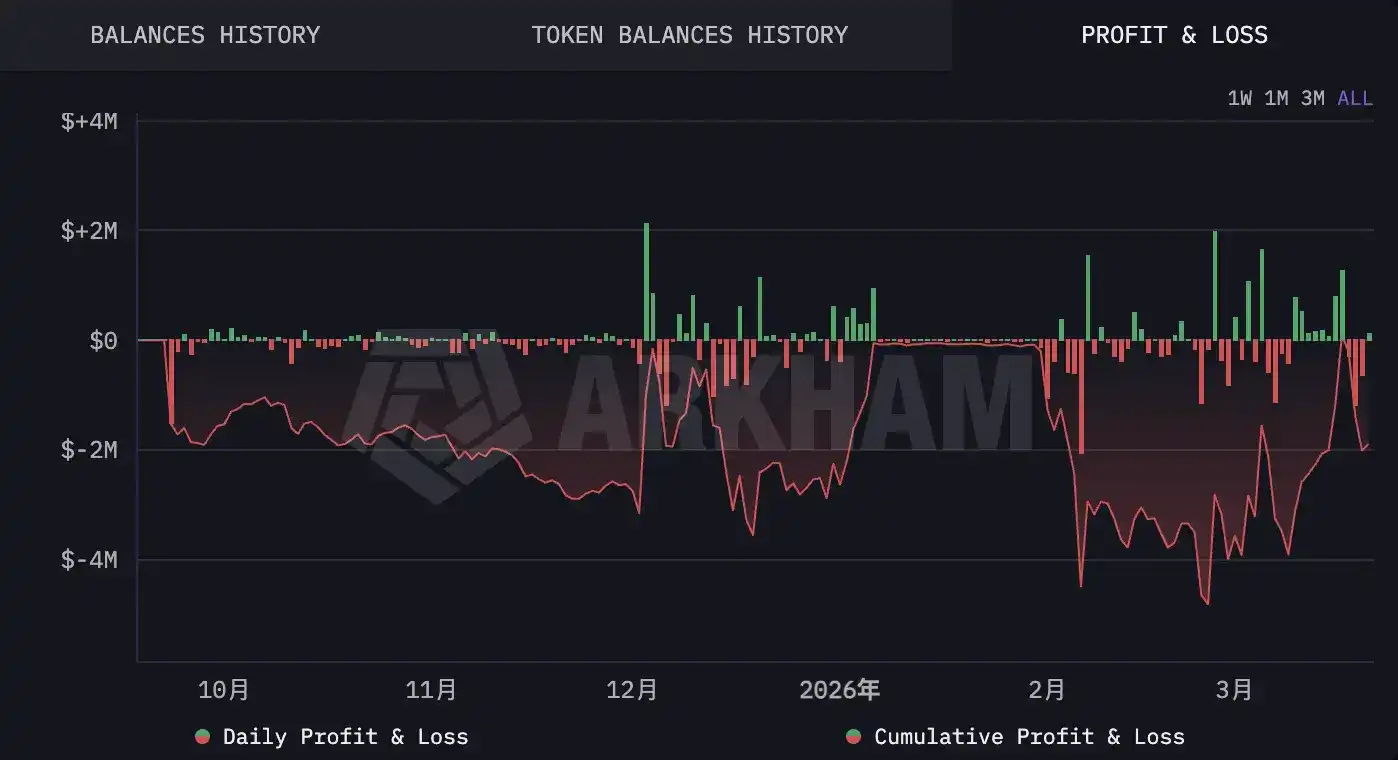The width and height of the screenshot is (1398, 760).
Task: Show ALL time range data
Action: tap(1355, 98)
